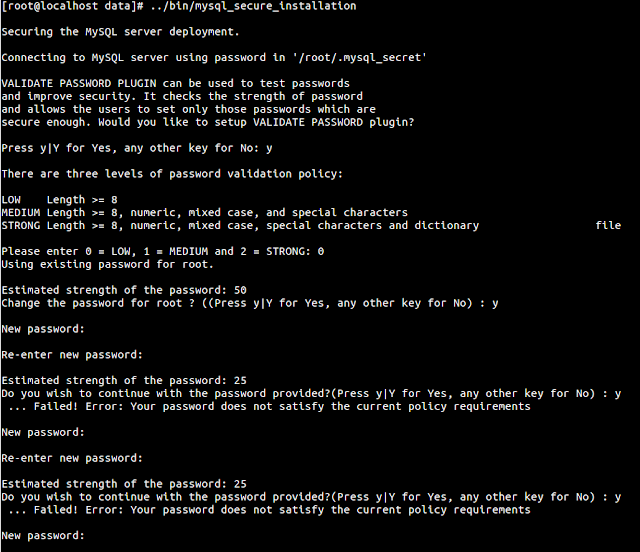Click the MEDIUM policy level line
Screen dimensions: 640x552
(204, 213)
